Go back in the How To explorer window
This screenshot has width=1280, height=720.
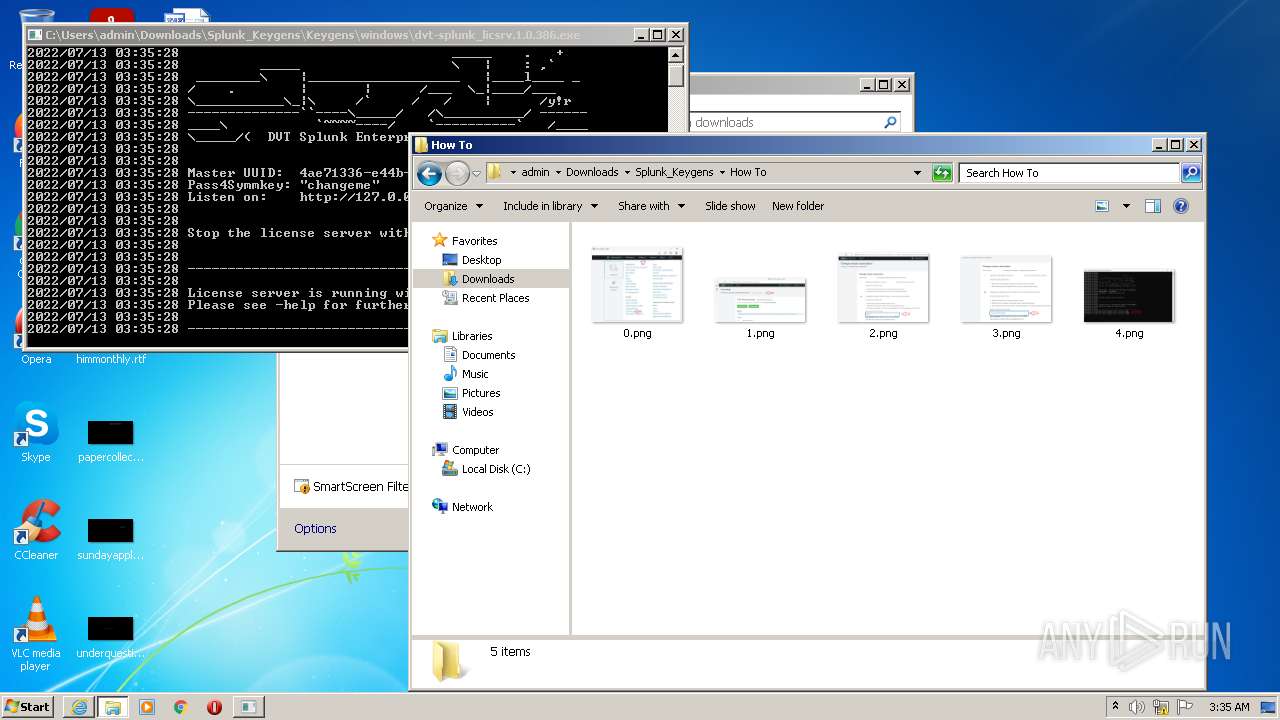pos(429,173)
